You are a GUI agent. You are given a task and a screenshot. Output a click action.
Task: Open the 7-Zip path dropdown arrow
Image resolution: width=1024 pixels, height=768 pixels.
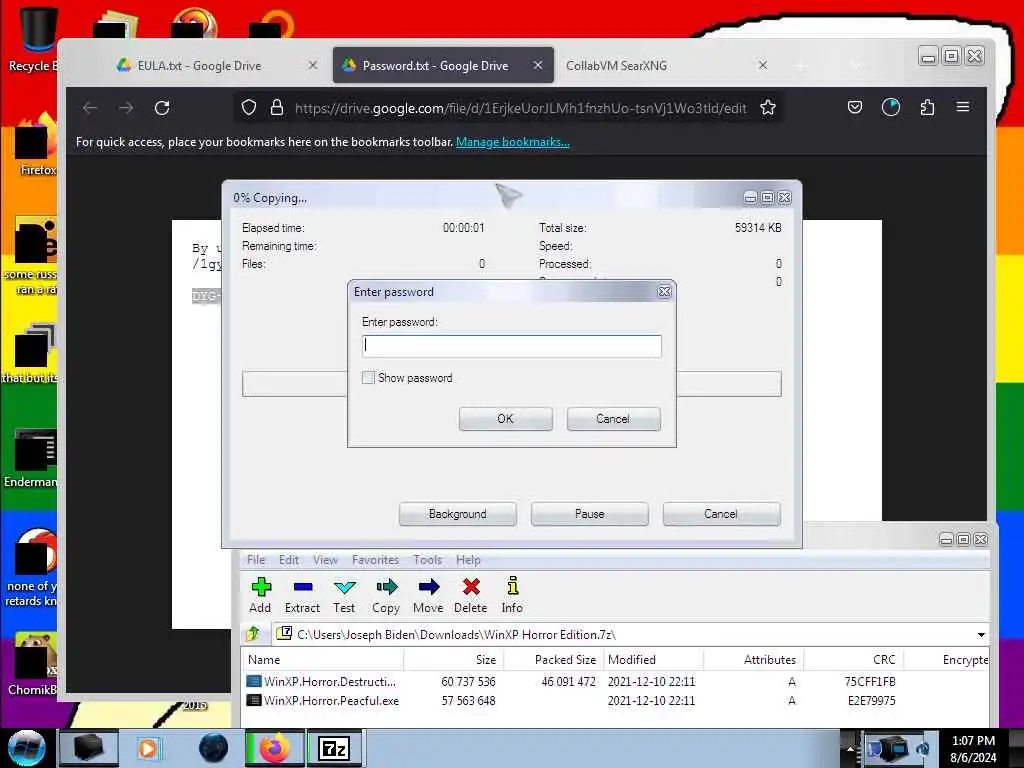(981, 635)
